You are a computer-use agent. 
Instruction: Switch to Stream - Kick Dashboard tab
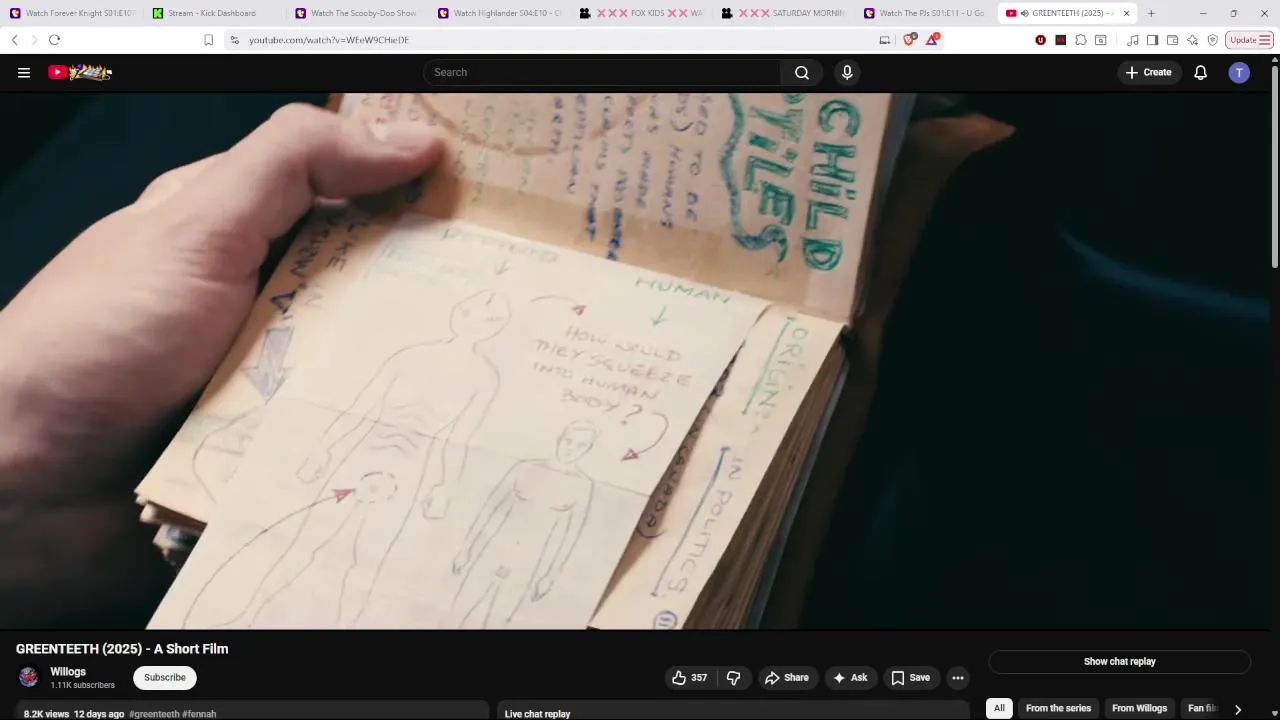(x=214, y=13)
